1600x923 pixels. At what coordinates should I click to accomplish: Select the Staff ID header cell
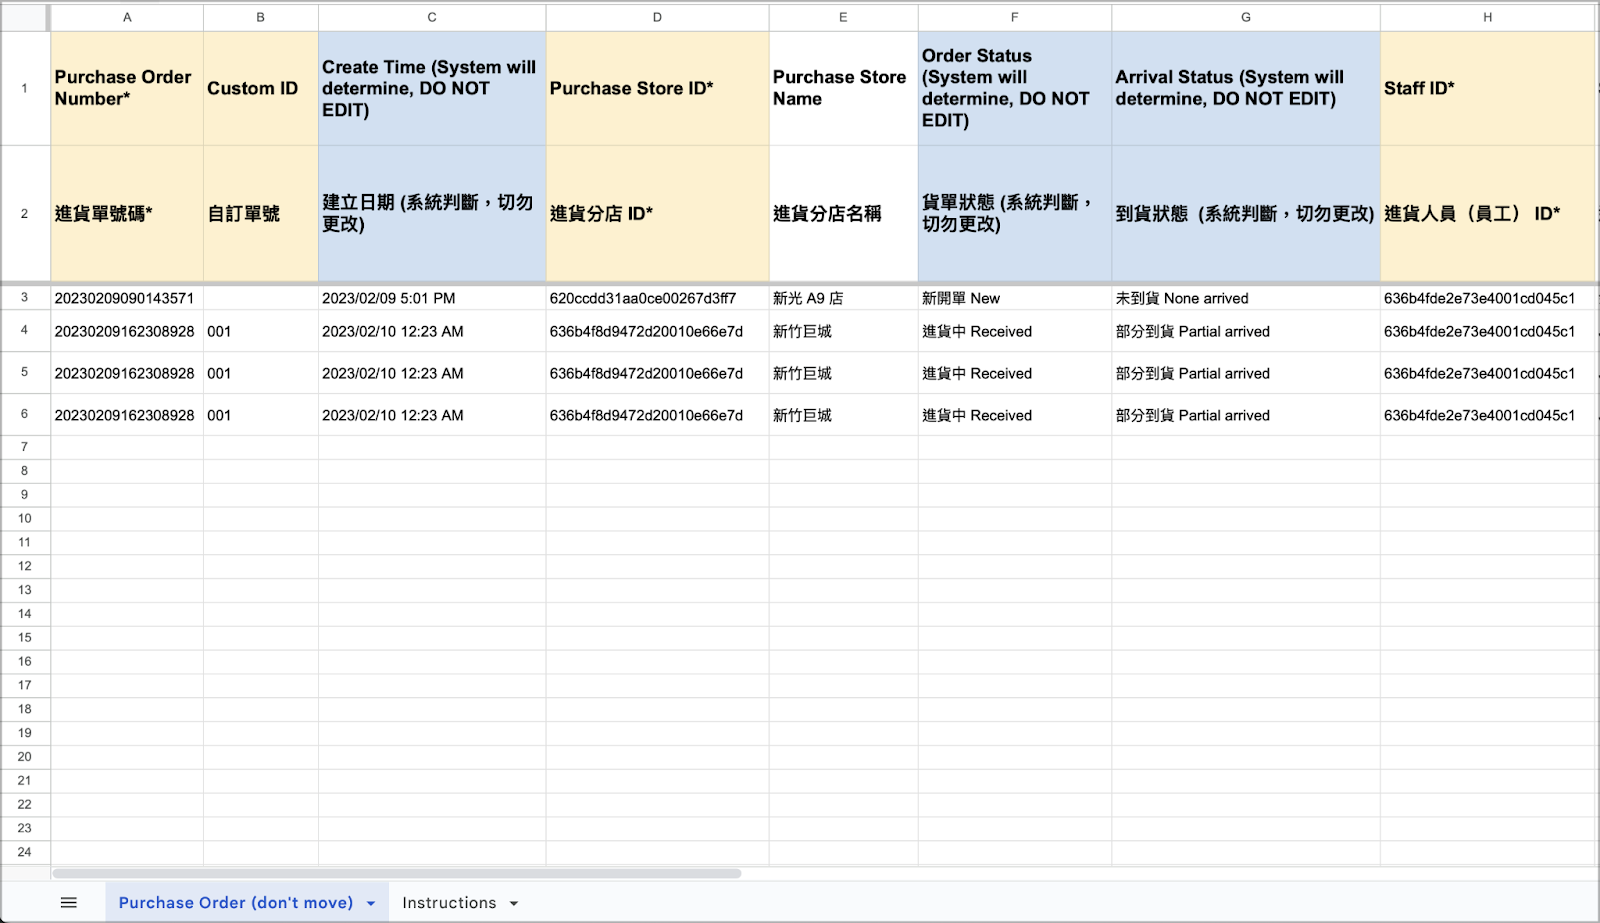coord(1487,88)
